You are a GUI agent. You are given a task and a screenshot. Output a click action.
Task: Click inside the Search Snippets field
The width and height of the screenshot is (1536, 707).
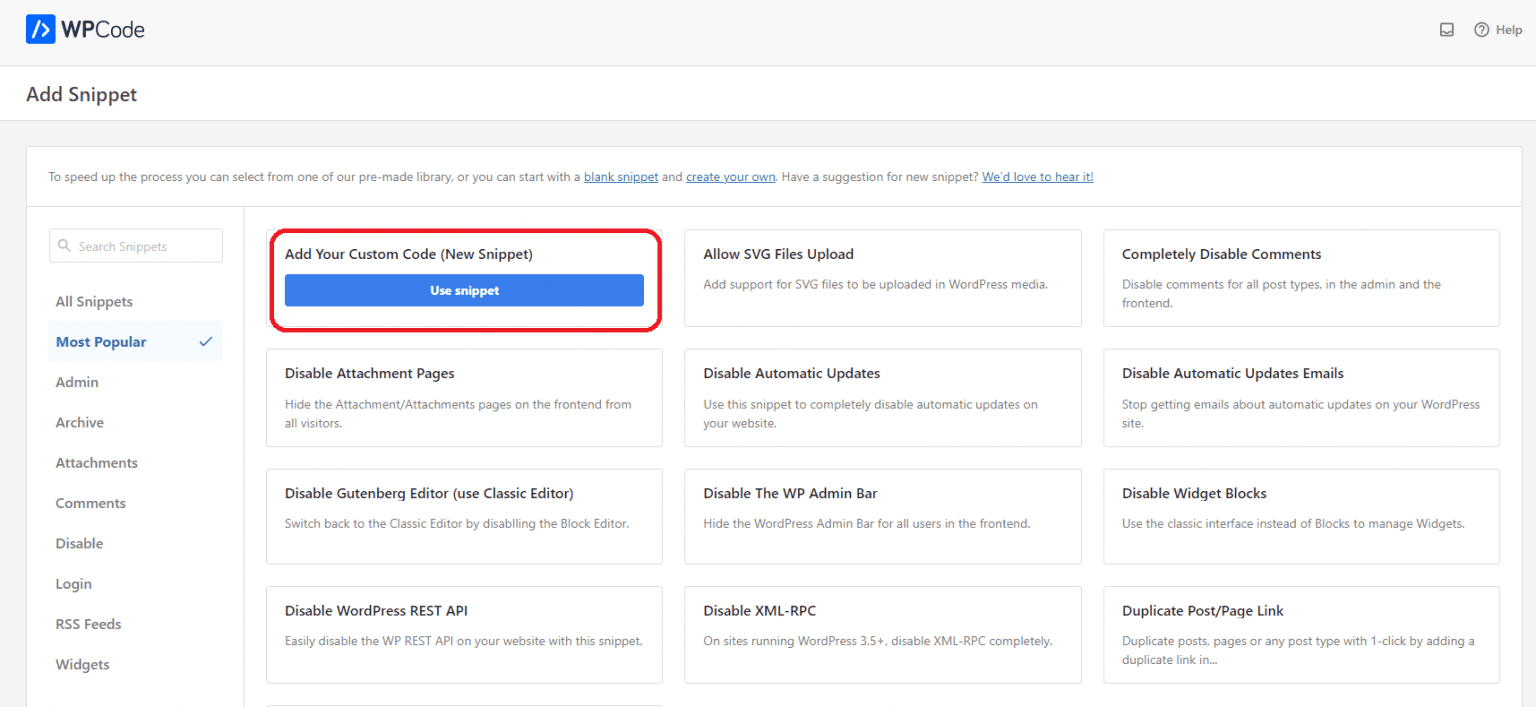click(x=135, y=245)
